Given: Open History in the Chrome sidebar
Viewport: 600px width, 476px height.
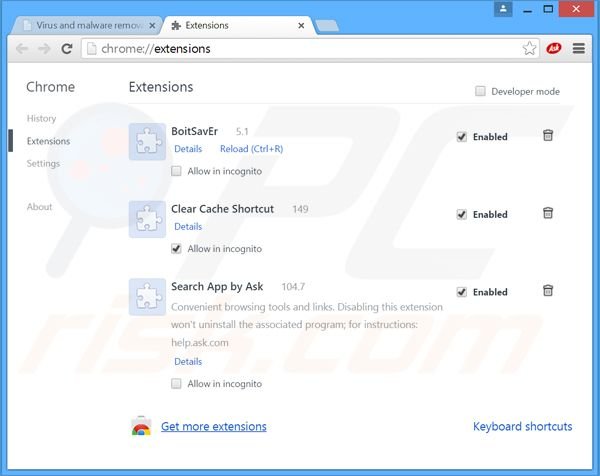Looking at the screenshot, I should (41, 118).
